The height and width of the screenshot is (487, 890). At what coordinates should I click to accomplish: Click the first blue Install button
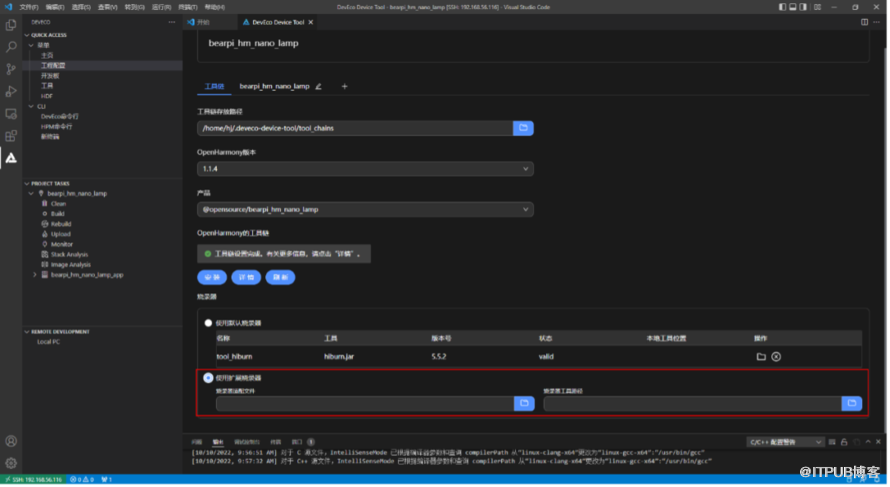212,278
